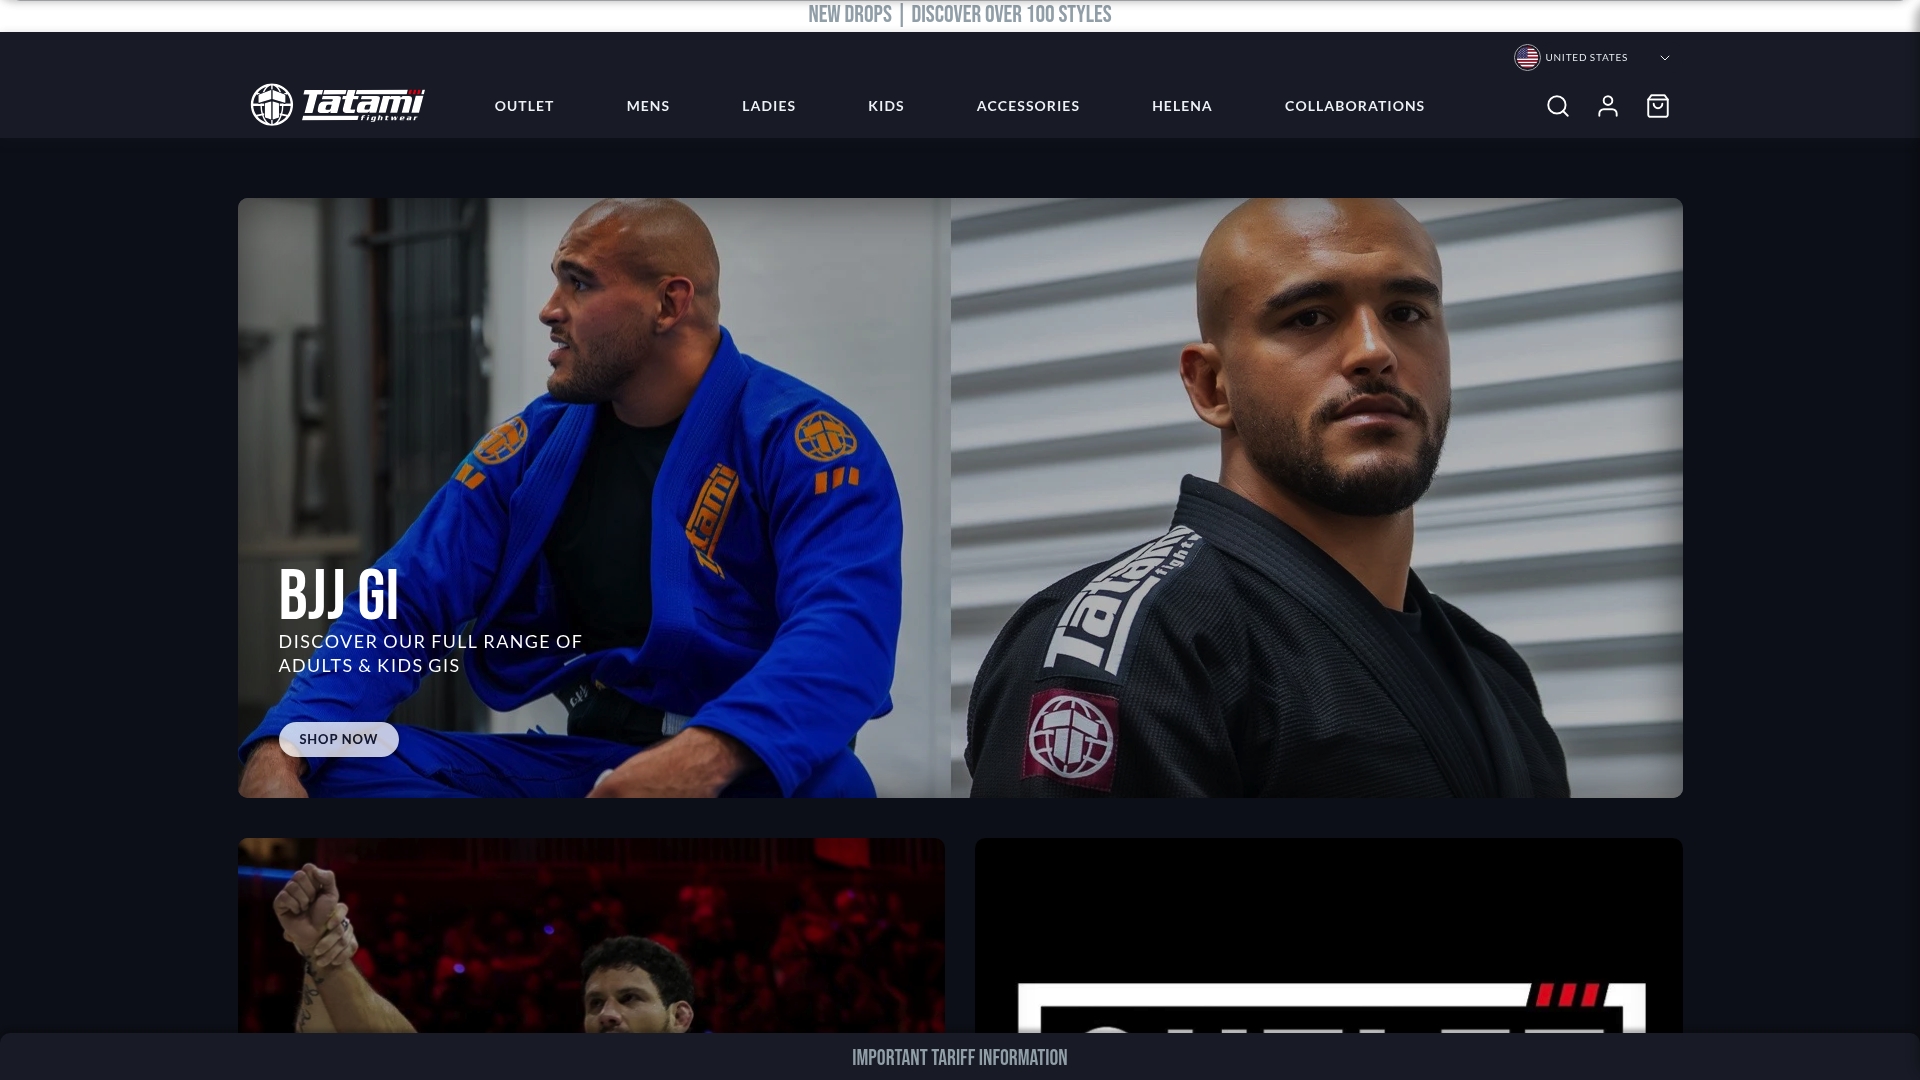Open the account login icon
This screenshot has width=1920, height=1080.
coord(1607,106)
